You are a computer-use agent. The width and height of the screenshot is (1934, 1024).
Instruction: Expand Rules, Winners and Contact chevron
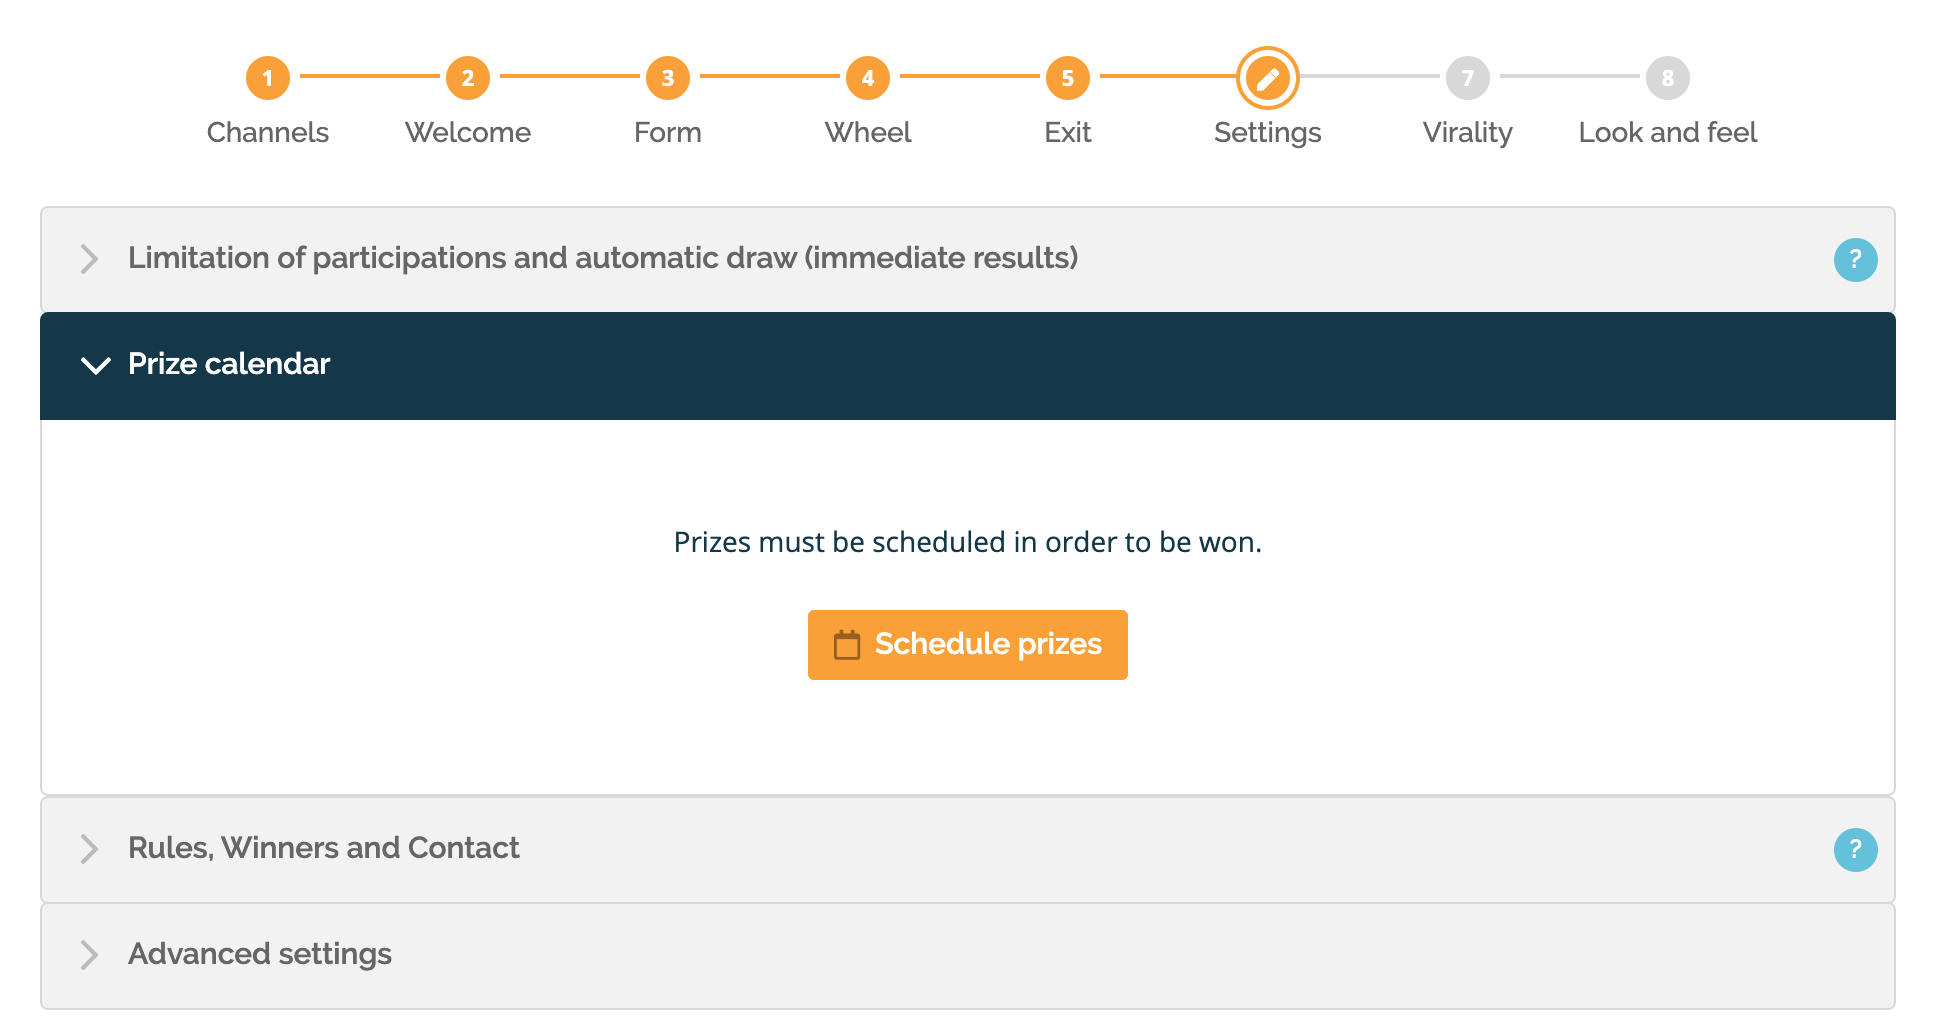tap(89, 849)
